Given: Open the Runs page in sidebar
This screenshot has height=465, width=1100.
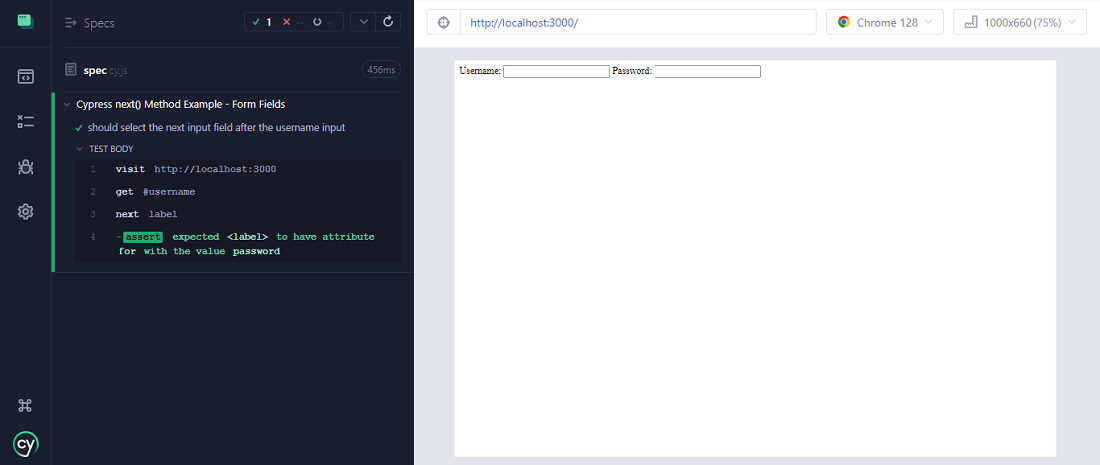Looking at the screenshot, I should click(25, 121).
